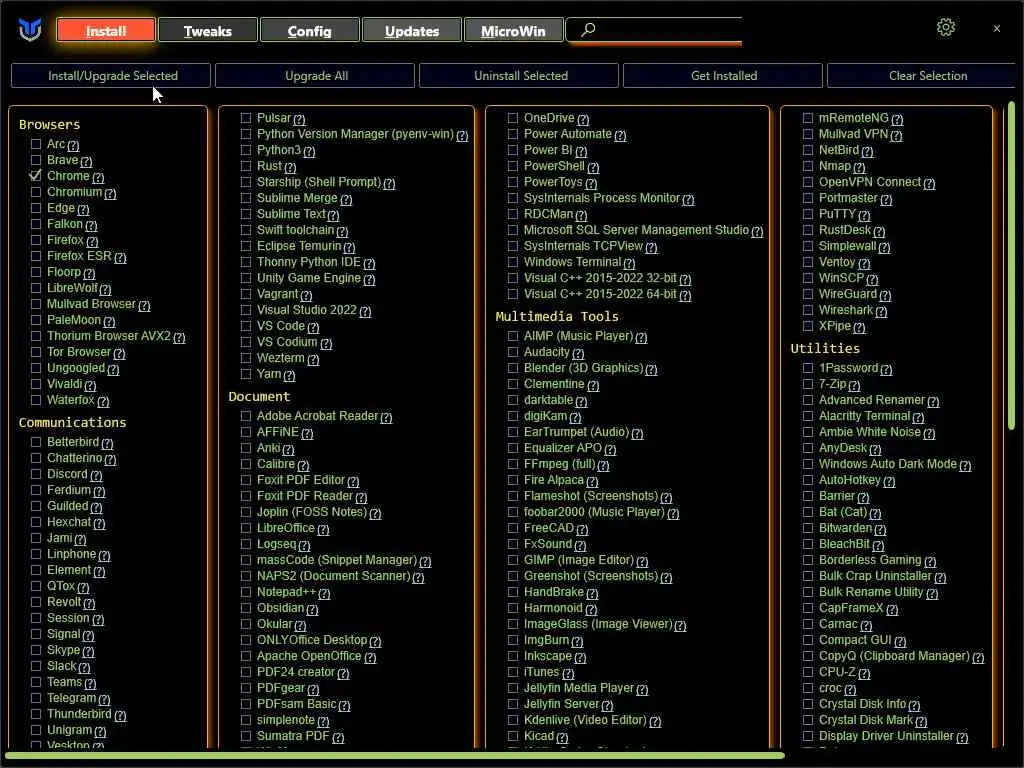Open the (?) help link for Python3
Screen dimensions: 1024x768
[310, 152]
